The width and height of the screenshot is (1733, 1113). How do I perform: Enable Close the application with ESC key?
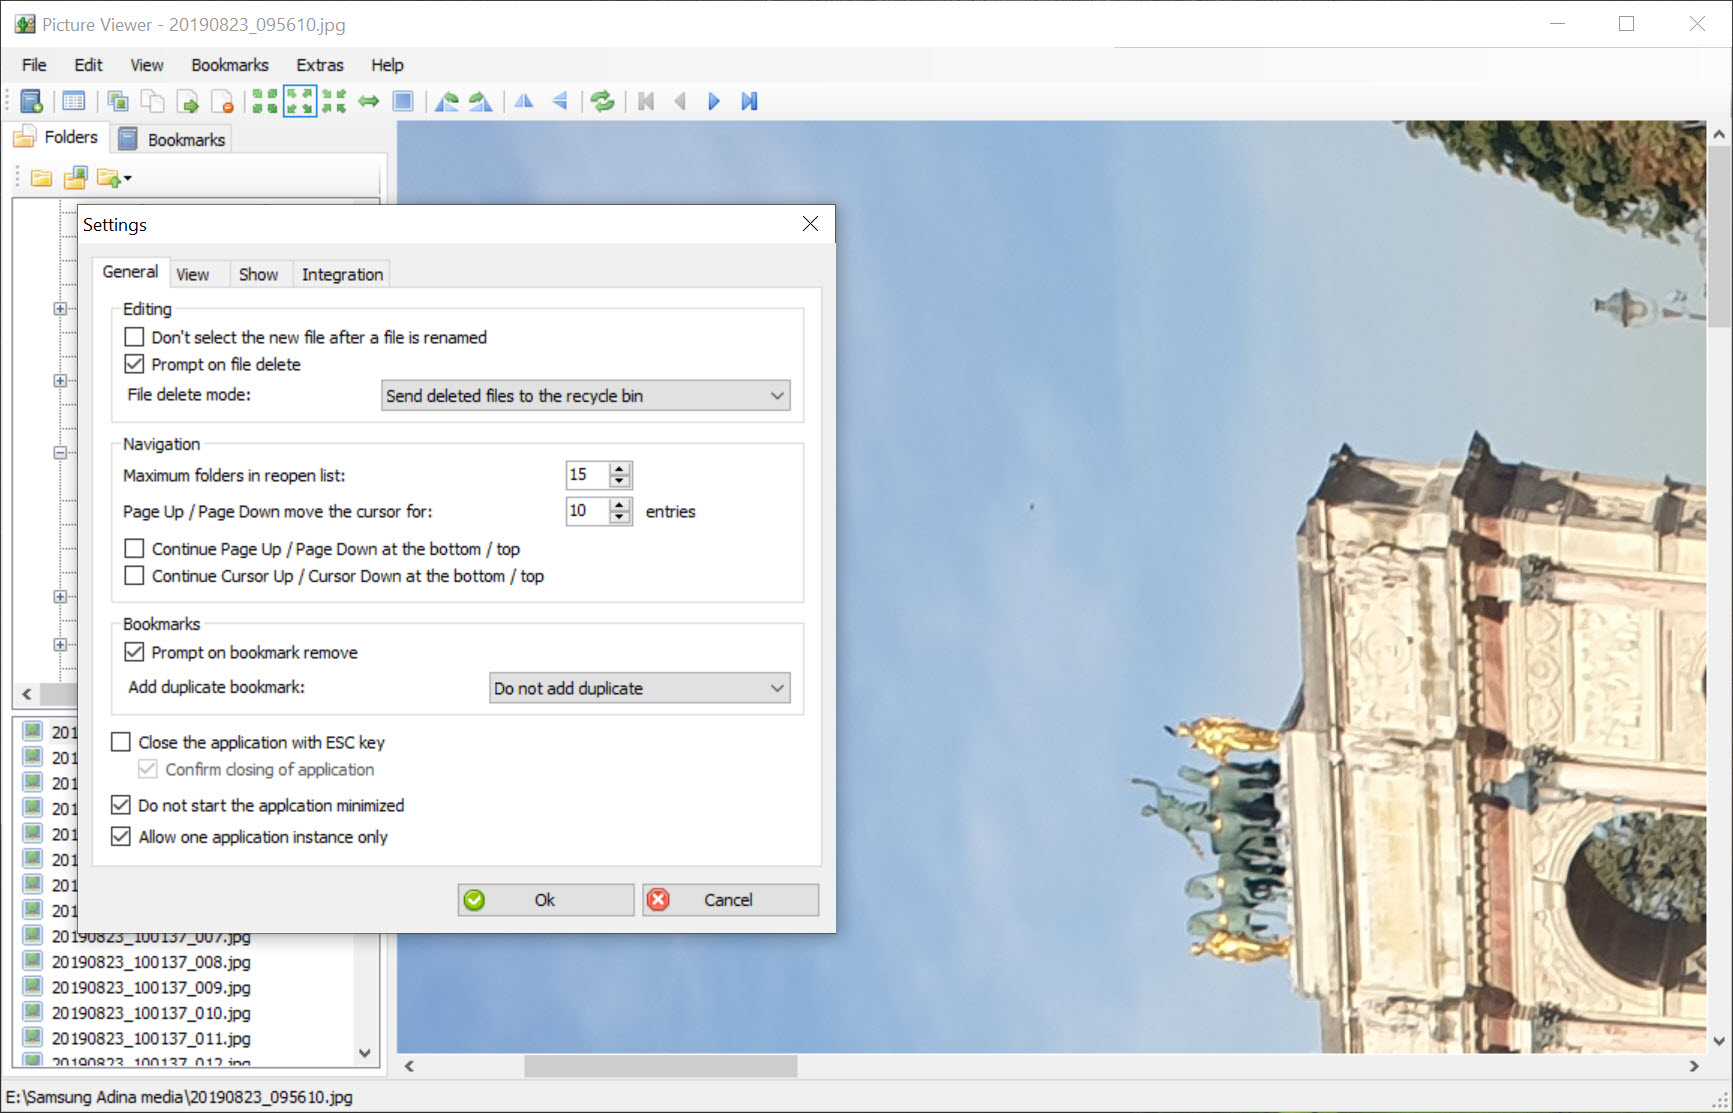click(121, 742)
